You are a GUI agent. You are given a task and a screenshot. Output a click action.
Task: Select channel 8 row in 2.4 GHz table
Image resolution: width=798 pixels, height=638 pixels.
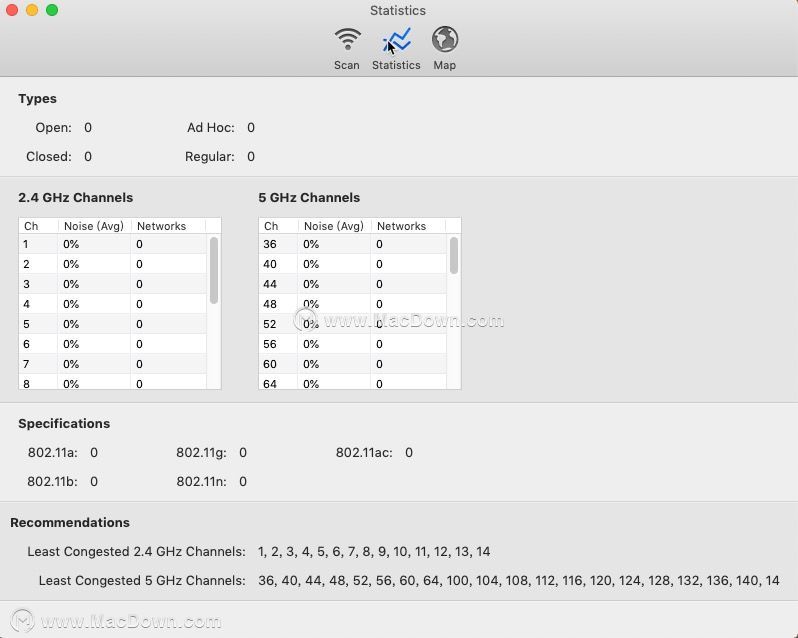(112, 382)
